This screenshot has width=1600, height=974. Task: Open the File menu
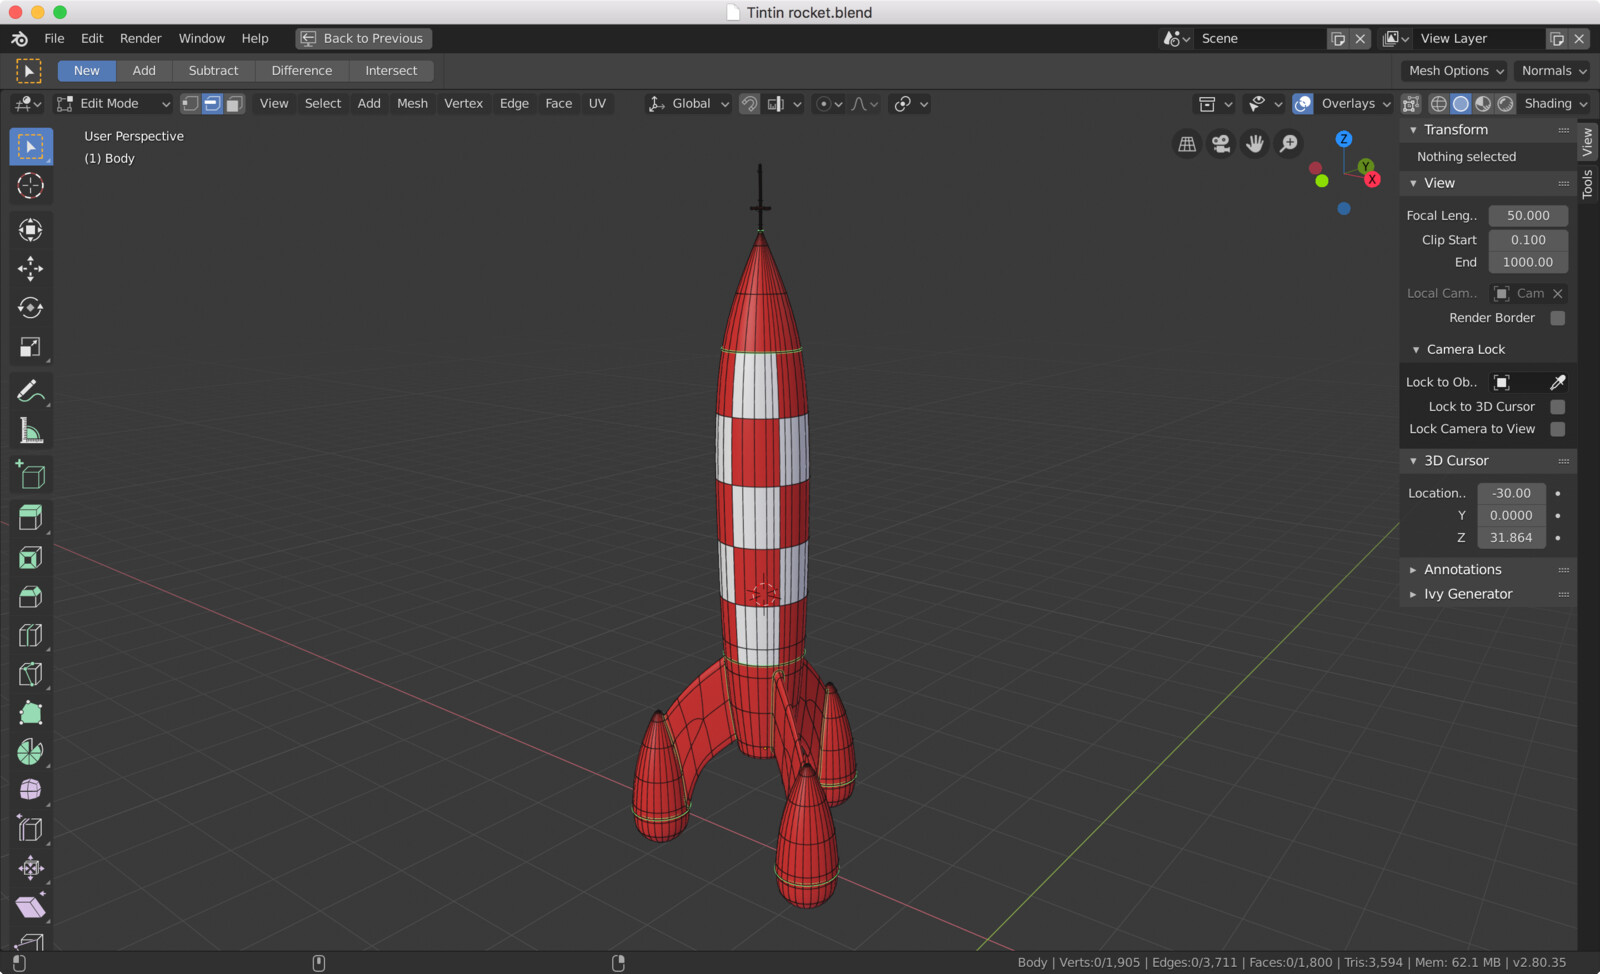[x=54, y=39]
